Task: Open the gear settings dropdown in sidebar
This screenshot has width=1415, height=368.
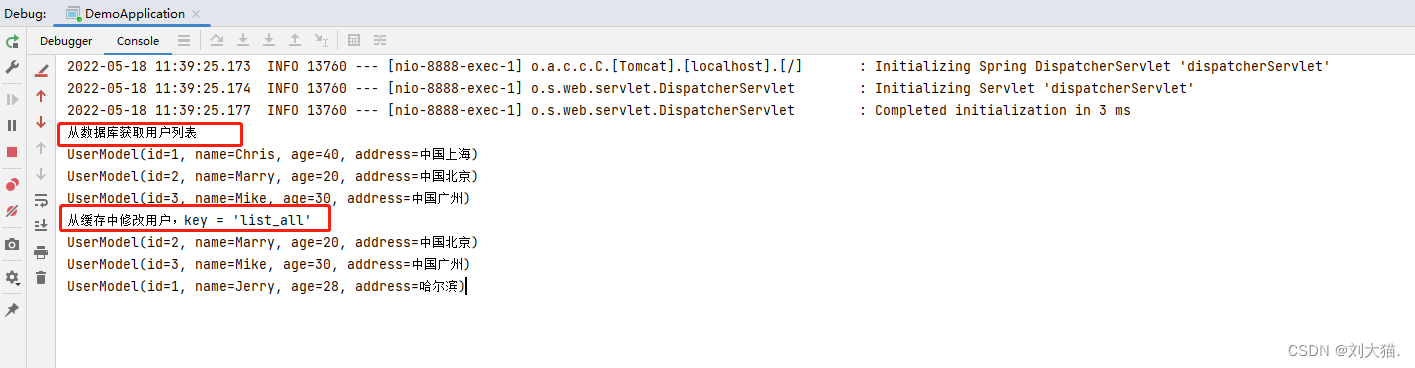Action: tap(12, 277)
